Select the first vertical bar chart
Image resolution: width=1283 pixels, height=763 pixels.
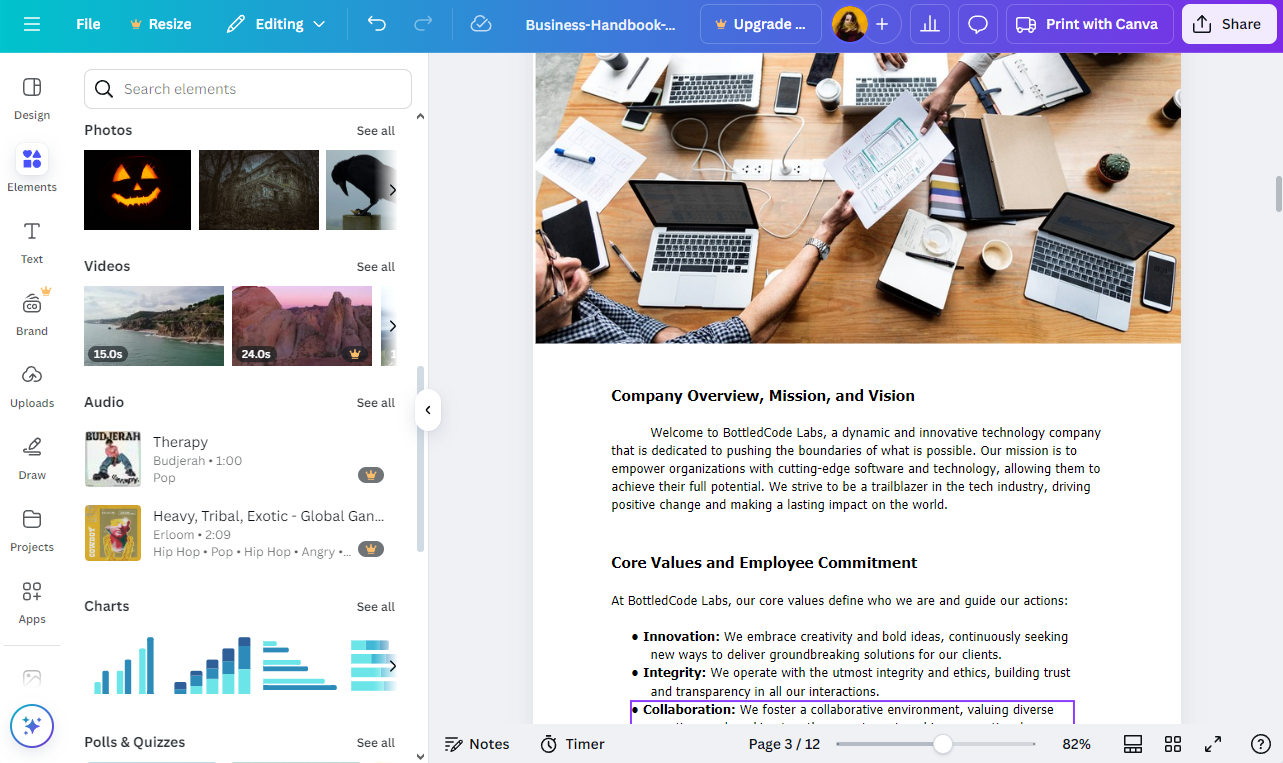pos(125,665)
